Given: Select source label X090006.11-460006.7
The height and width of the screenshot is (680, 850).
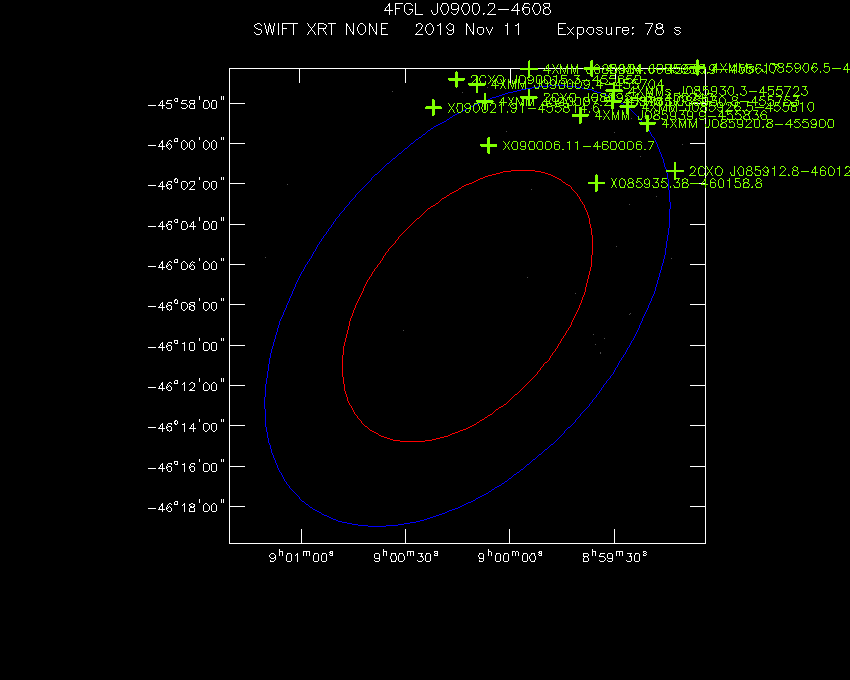Looking at the screenshot, I should coord(578,145).
